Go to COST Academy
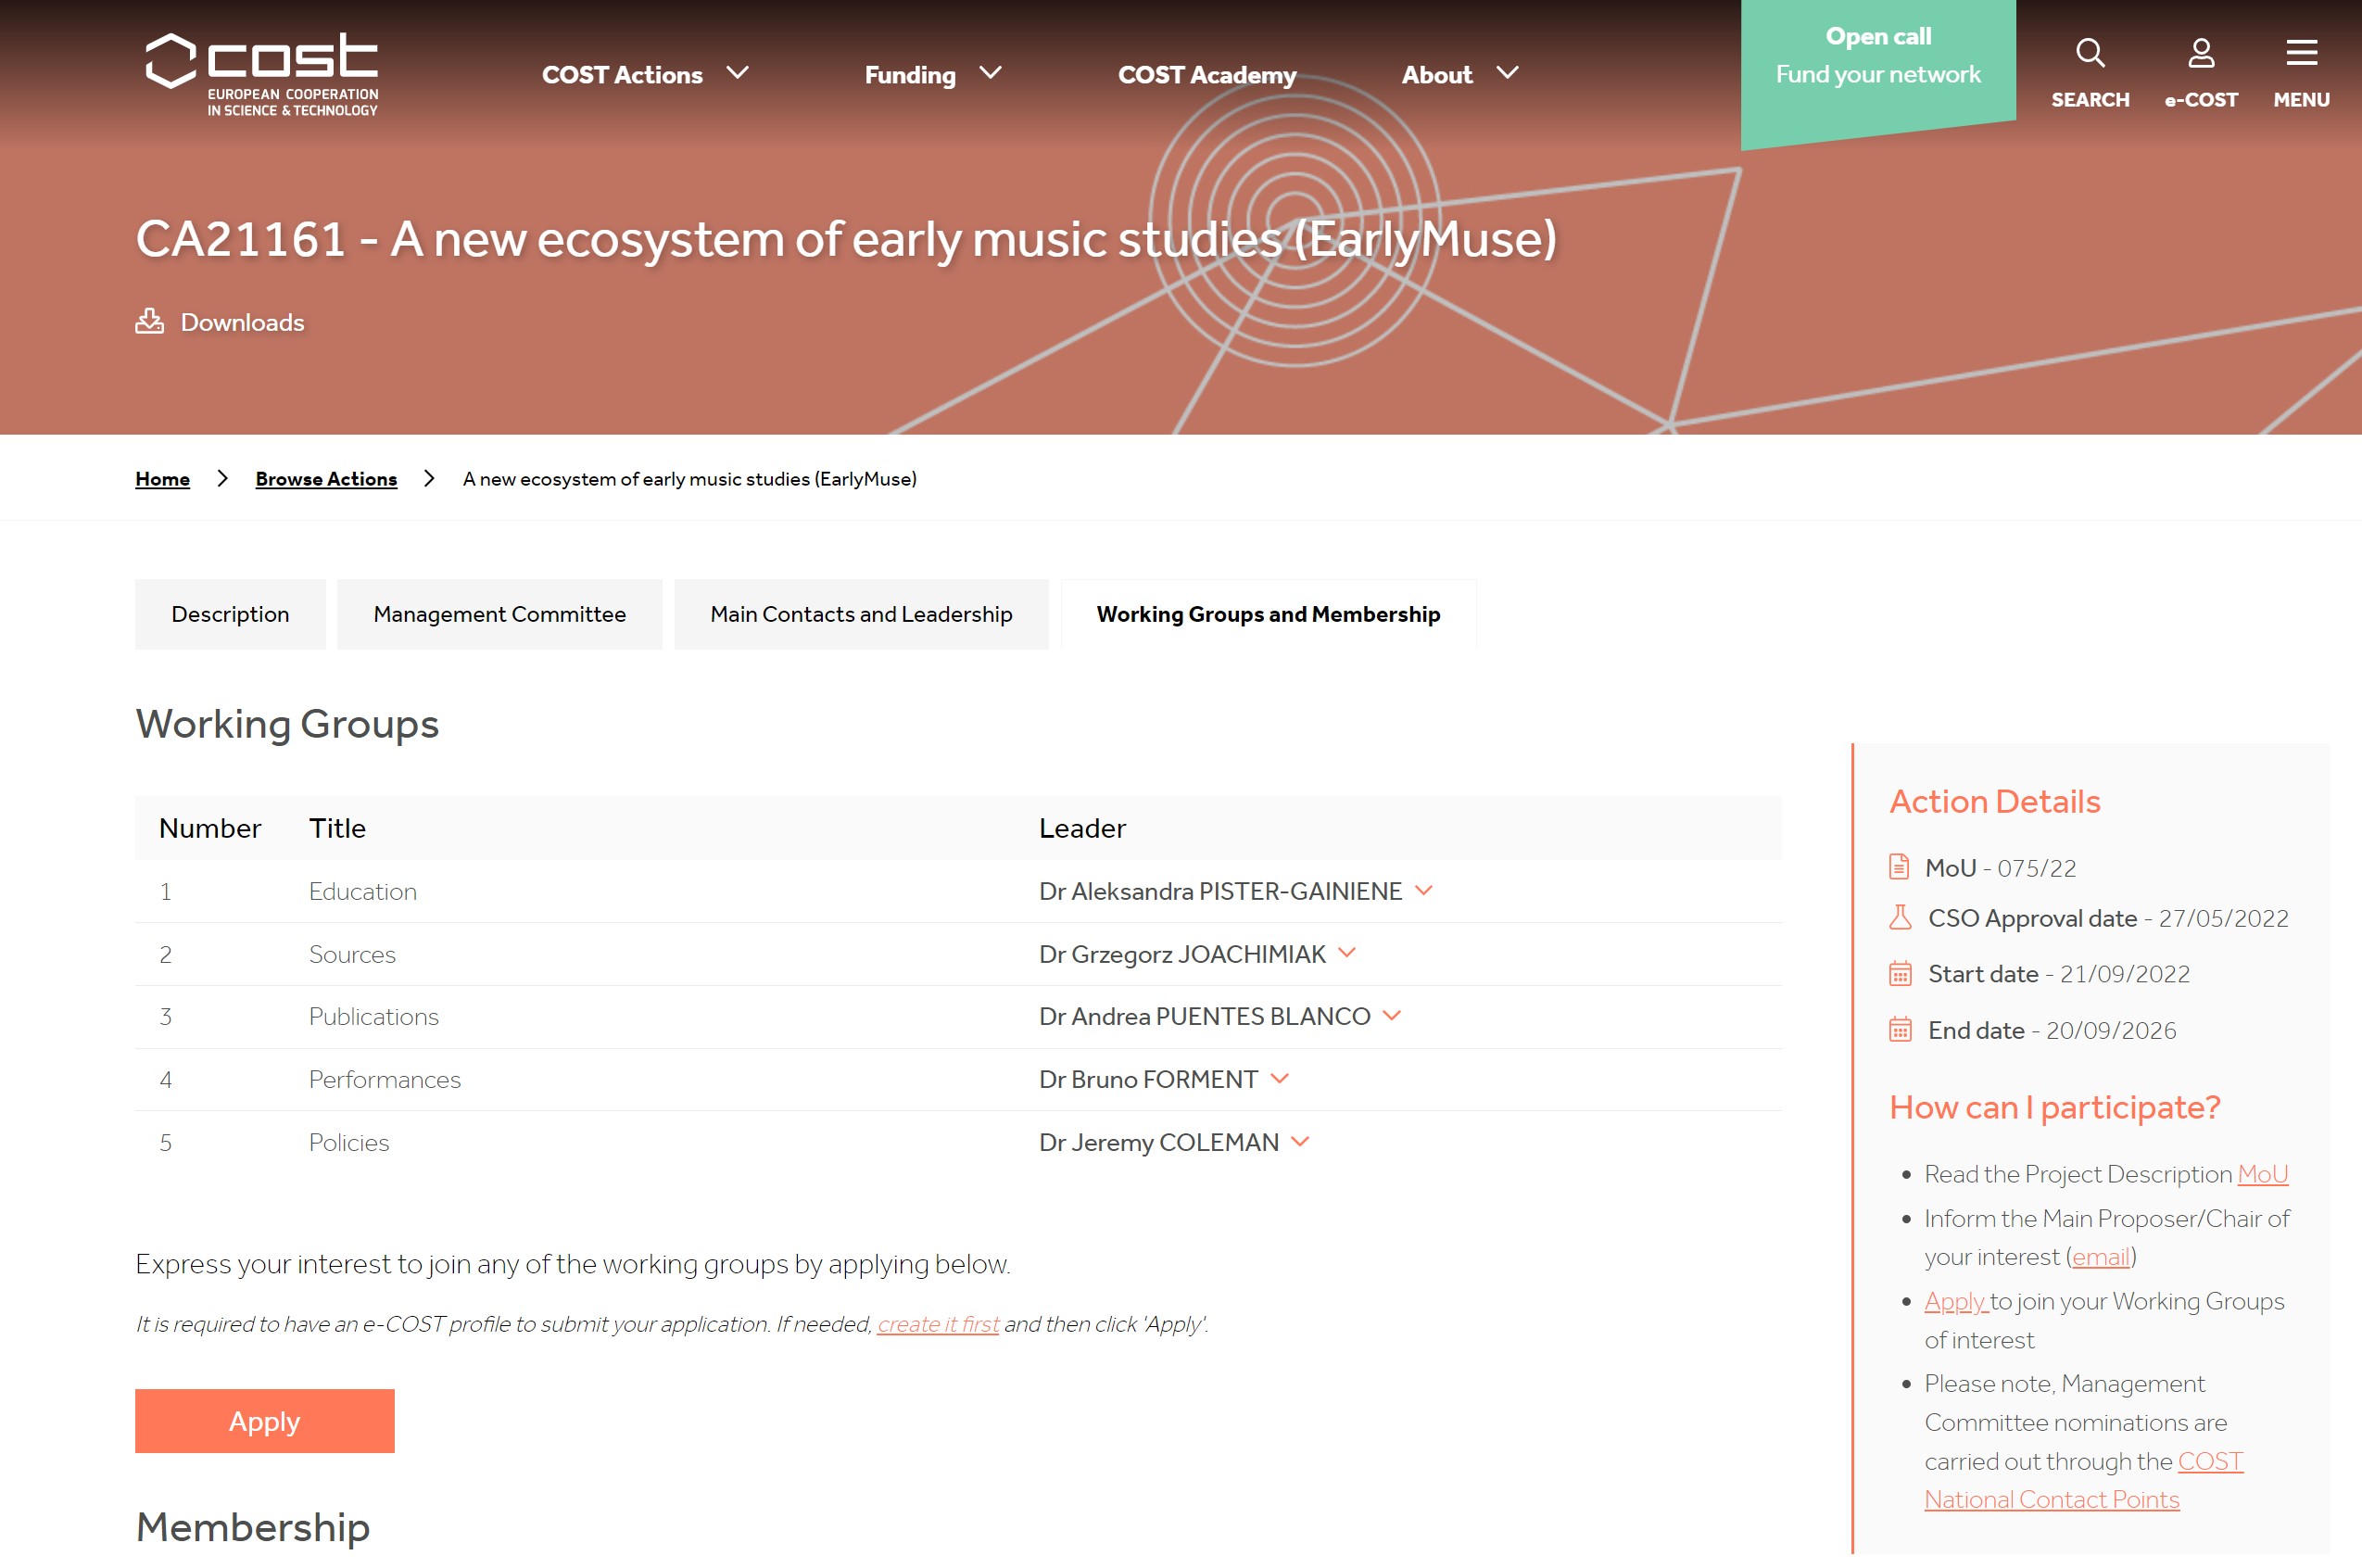2362x1568 pixels. pyautogui.click(x=1207, y=75)
